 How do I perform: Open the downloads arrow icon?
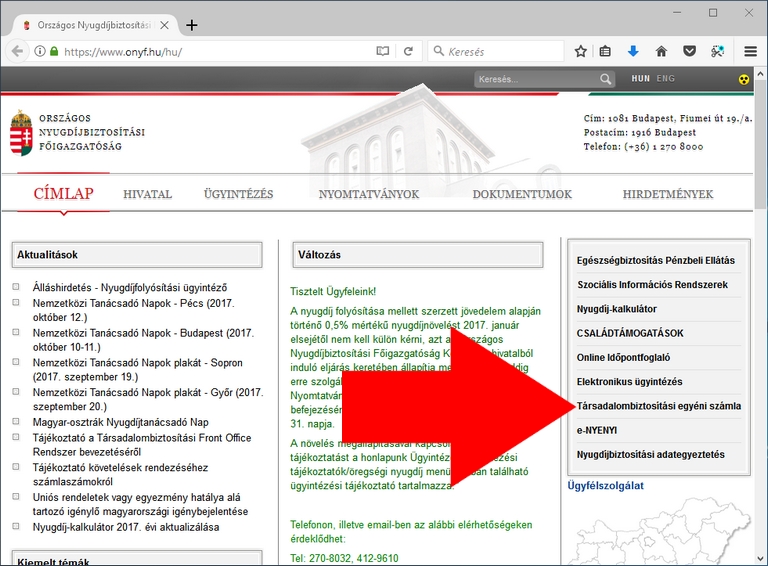pos(633,51)
